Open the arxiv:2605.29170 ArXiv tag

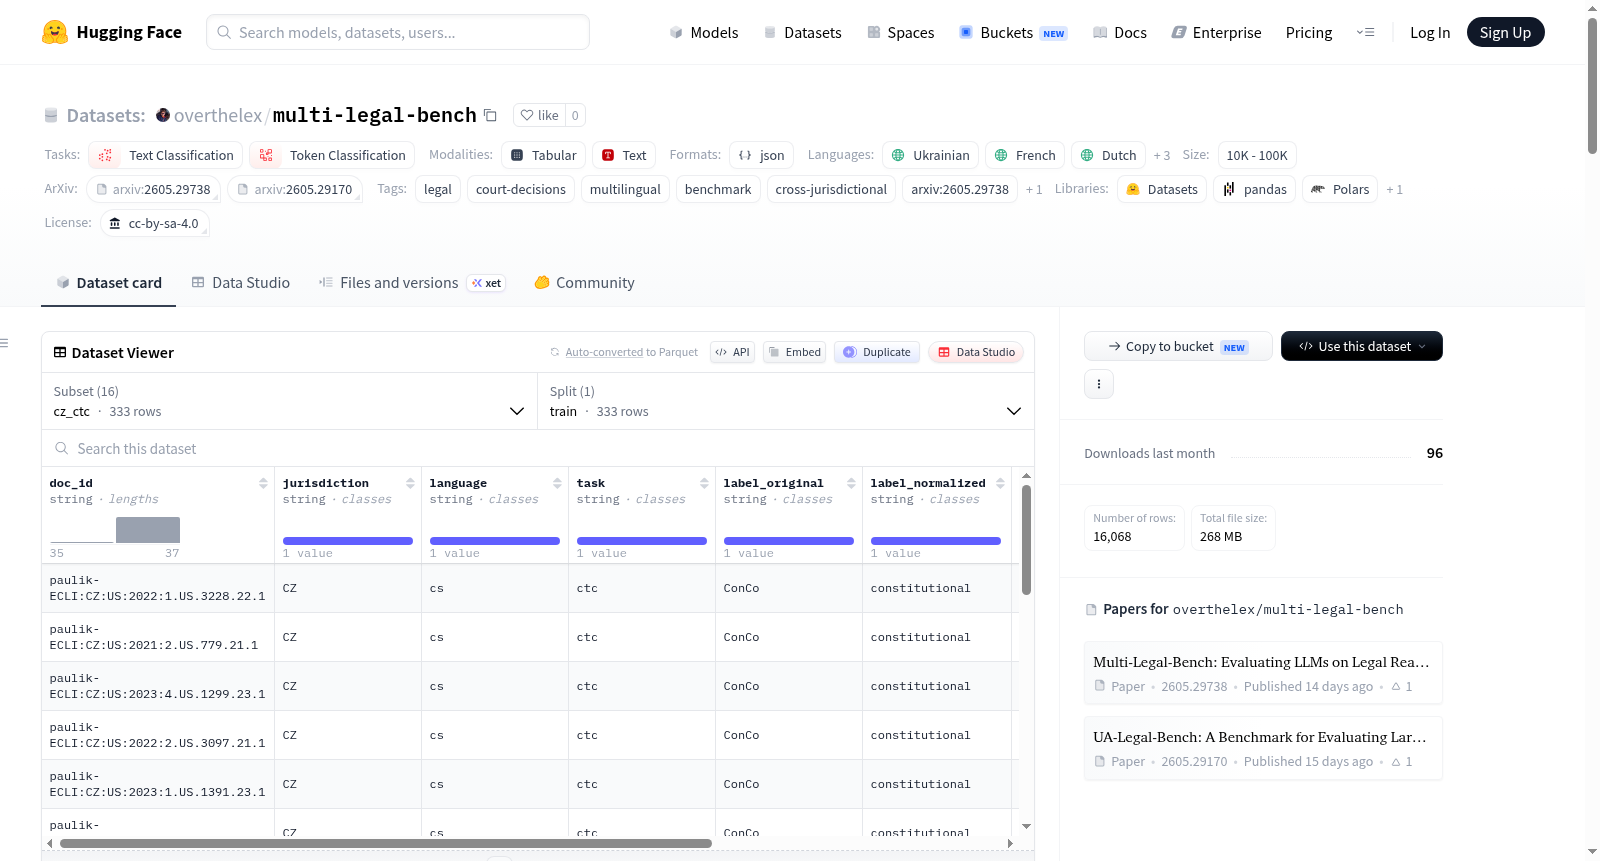pos(295,189)
